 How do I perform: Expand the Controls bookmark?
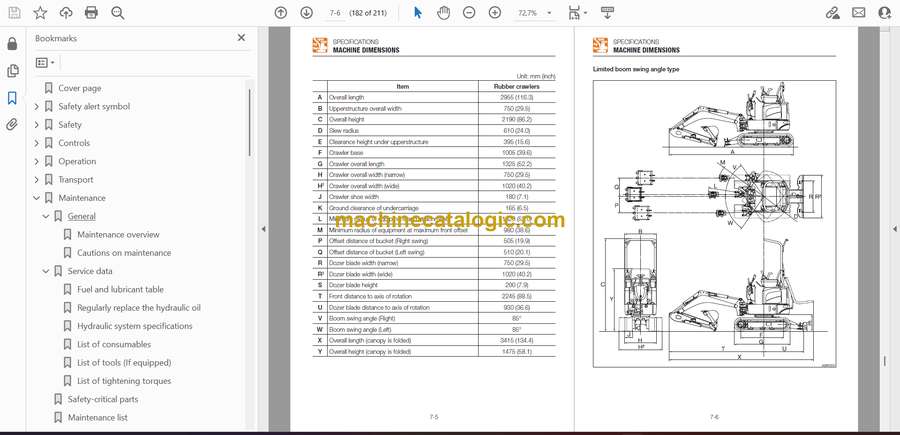(x=37, y=143)
